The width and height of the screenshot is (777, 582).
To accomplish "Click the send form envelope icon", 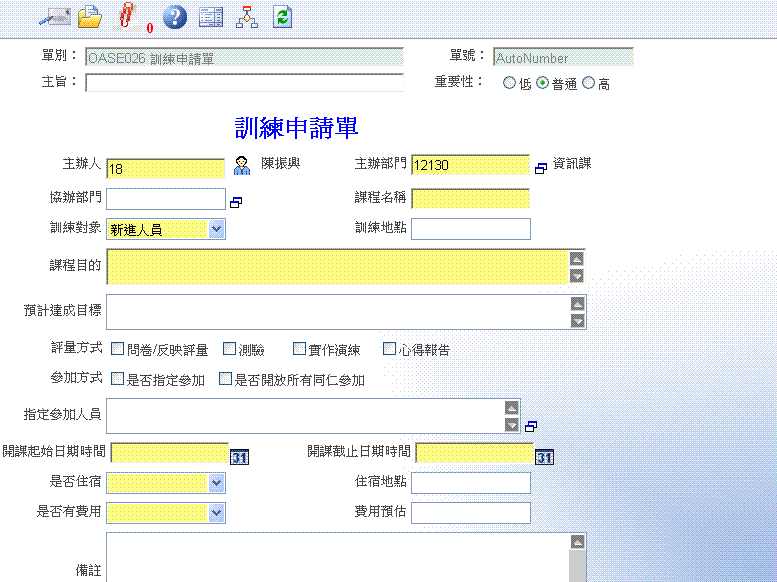I will (54, 16).
